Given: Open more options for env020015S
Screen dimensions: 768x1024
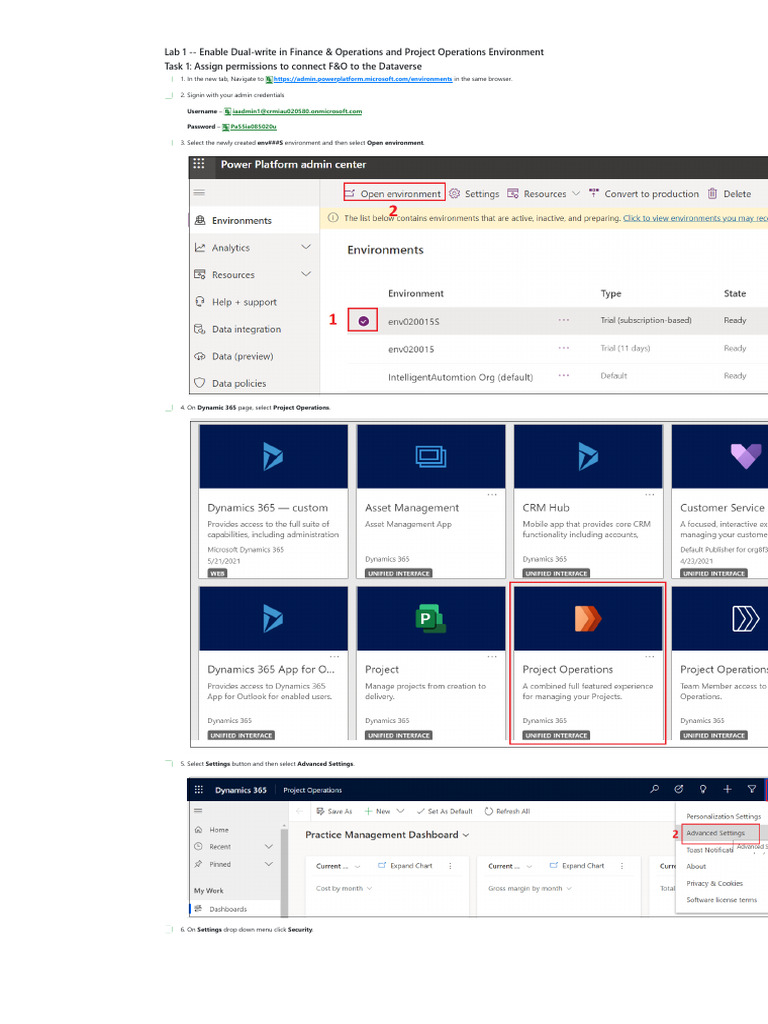Looking at the screenshot, I should [x=564, y=320].
